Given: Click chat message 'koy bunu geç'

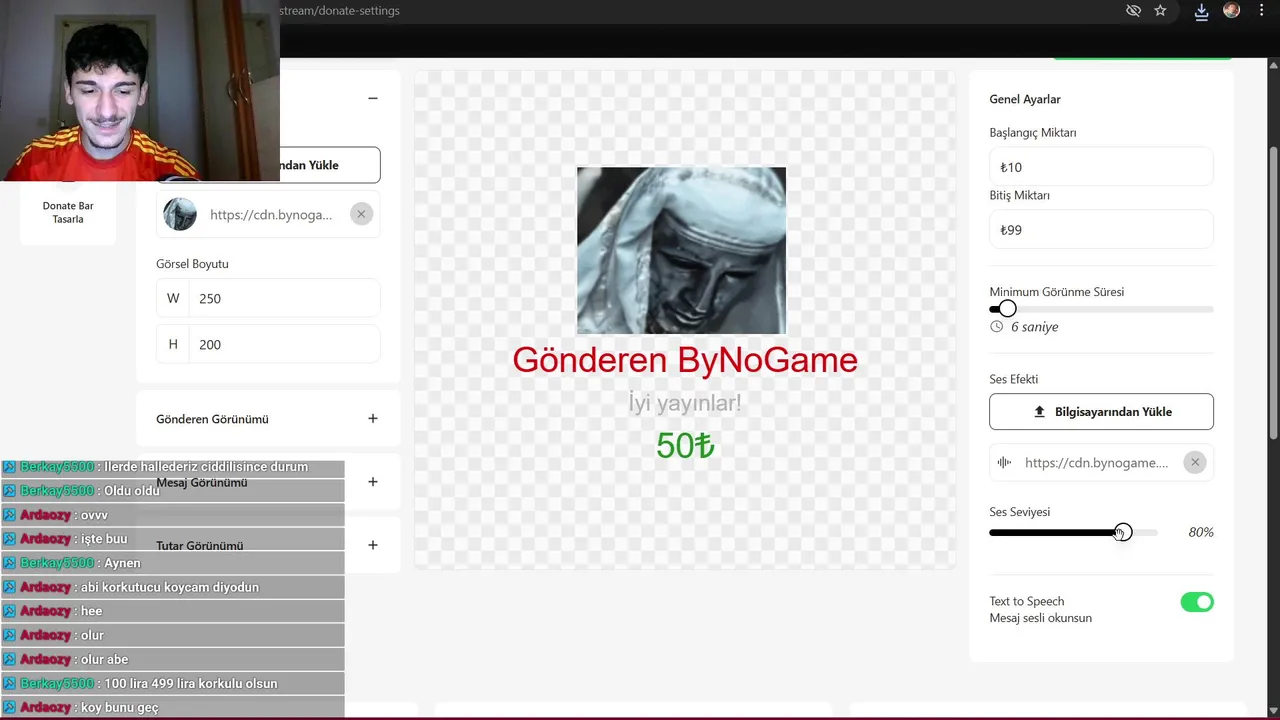Looking at the screenshot, I should click(x=120, y=708).
